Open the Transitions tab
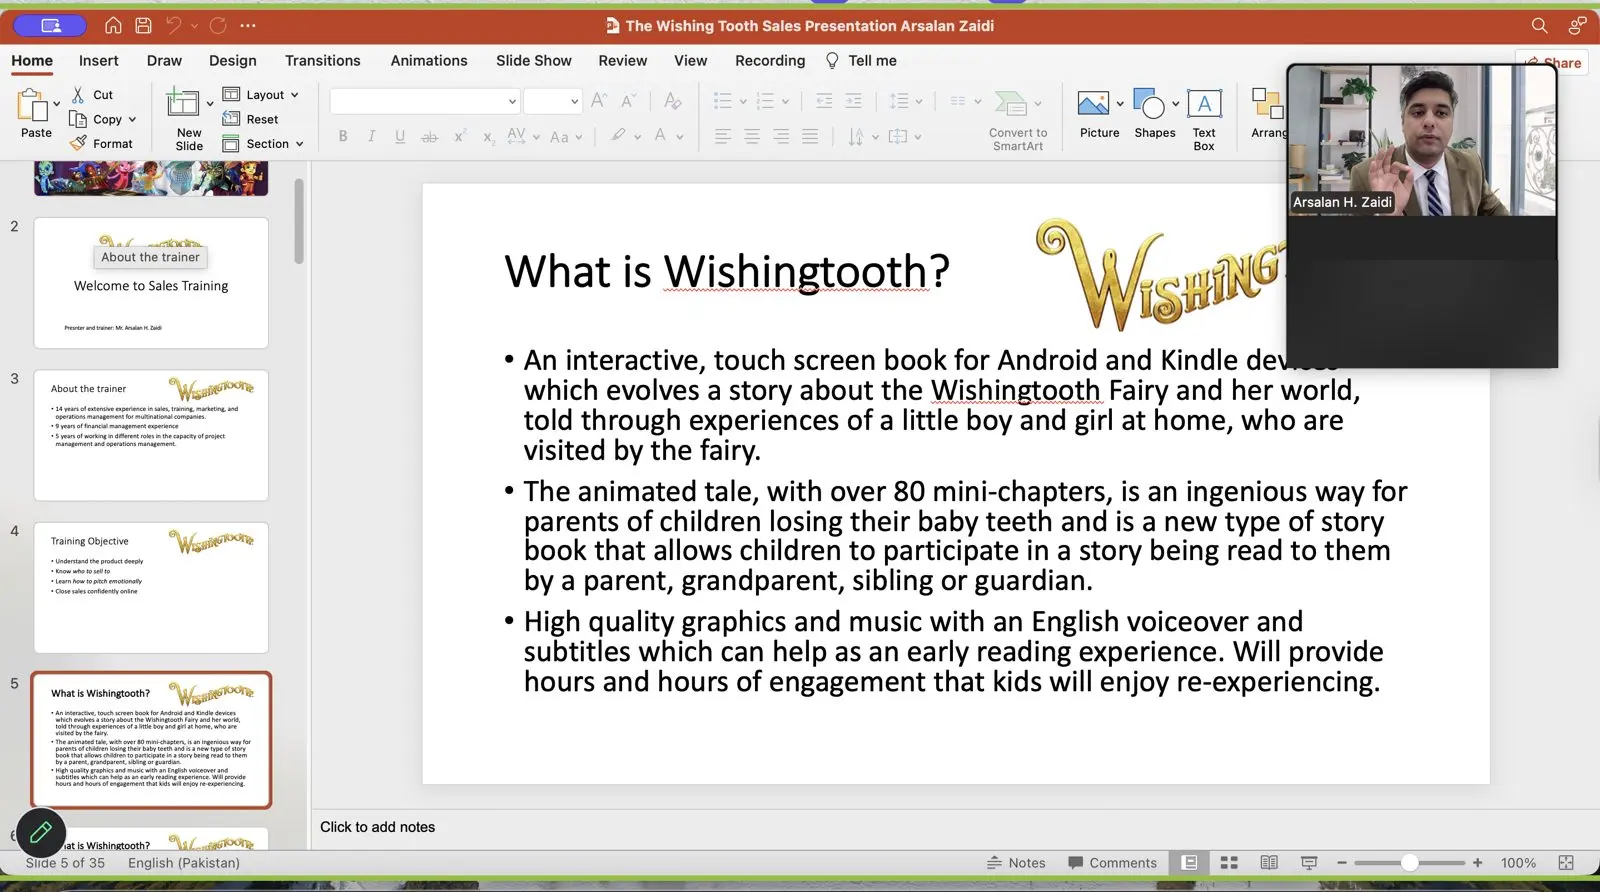The width and height of the screenshot is (1600, 892). (323, 60)
